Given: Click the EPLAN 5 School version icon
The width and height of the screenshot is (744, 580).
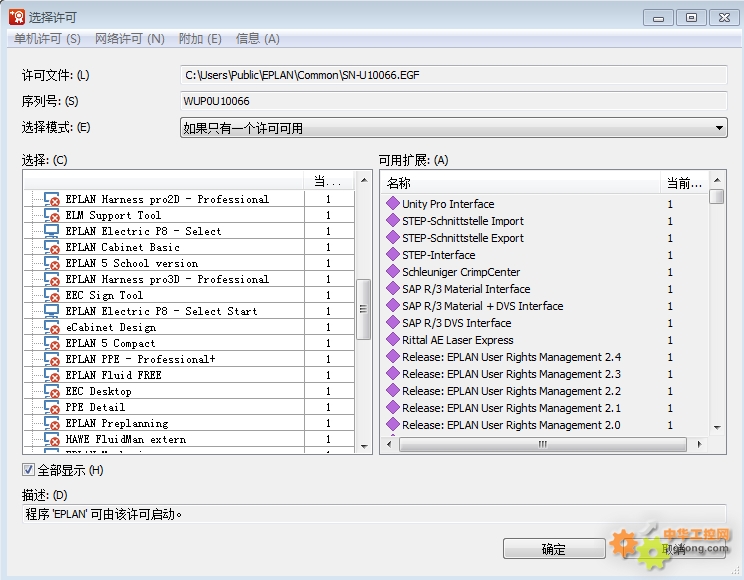Looking at the screenshot, I should pos(52,263).
